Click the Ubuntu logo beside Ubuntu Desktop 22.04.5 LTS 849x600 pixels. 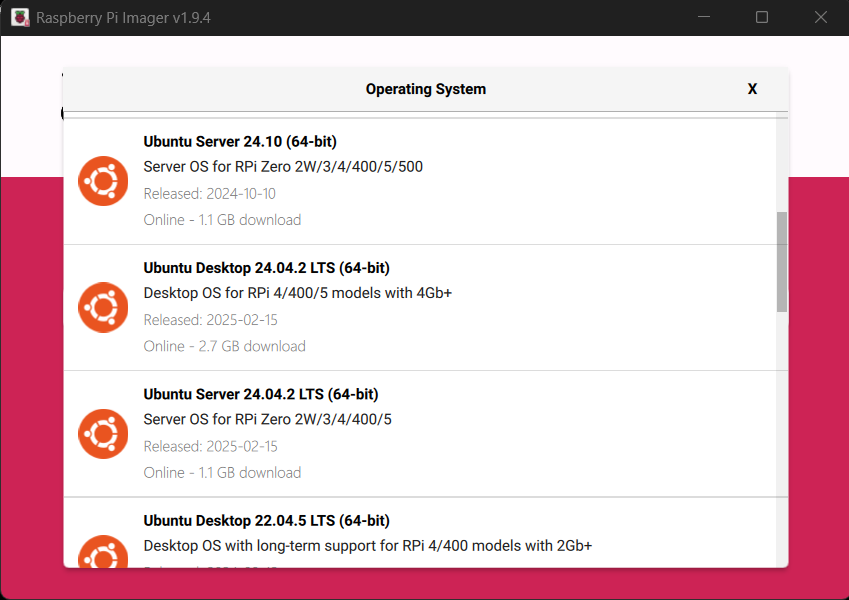coord(103,551)
